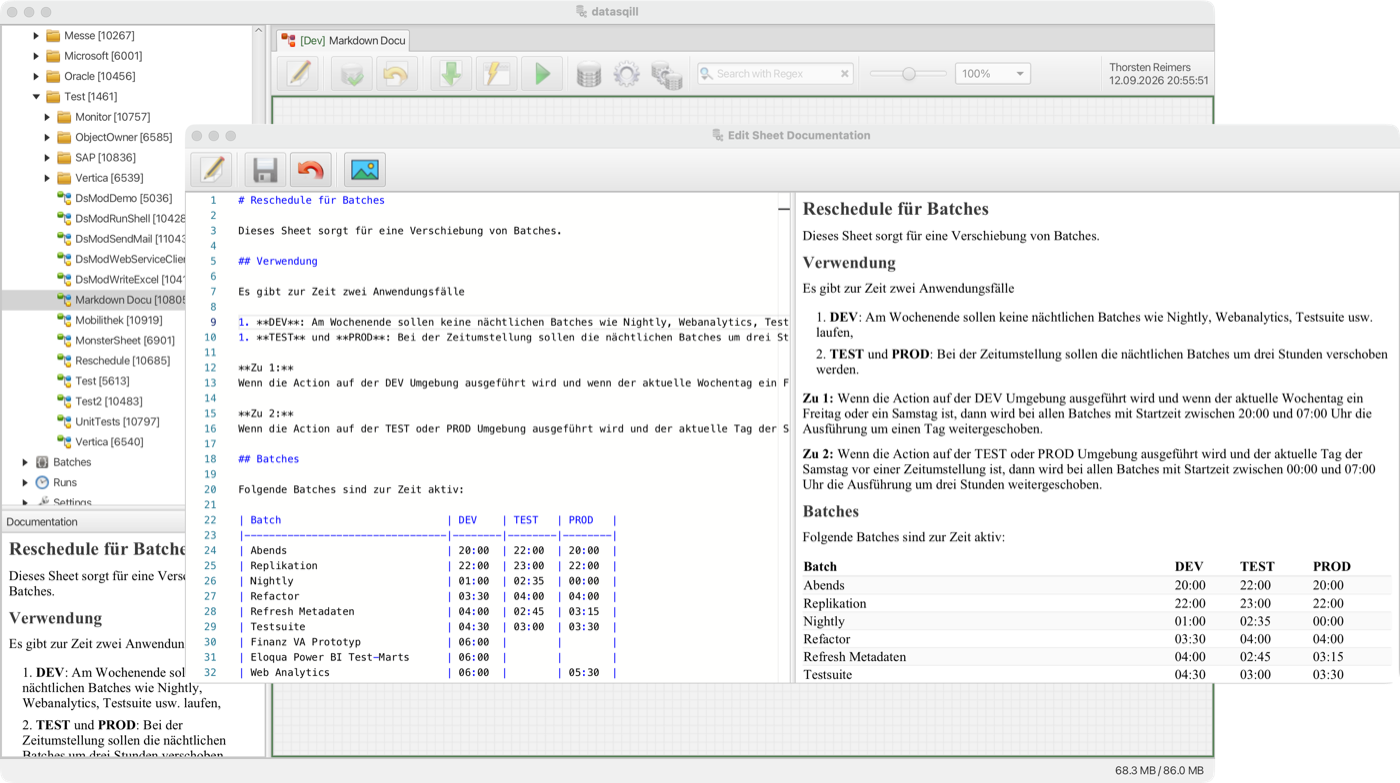Select Vertica [6540] sheet
Viewport: 1400px width, 783px height.
[110, 441]
